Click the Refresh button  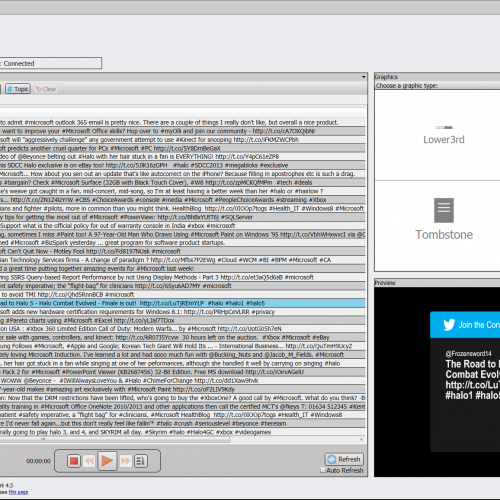(x=344, y=459)
